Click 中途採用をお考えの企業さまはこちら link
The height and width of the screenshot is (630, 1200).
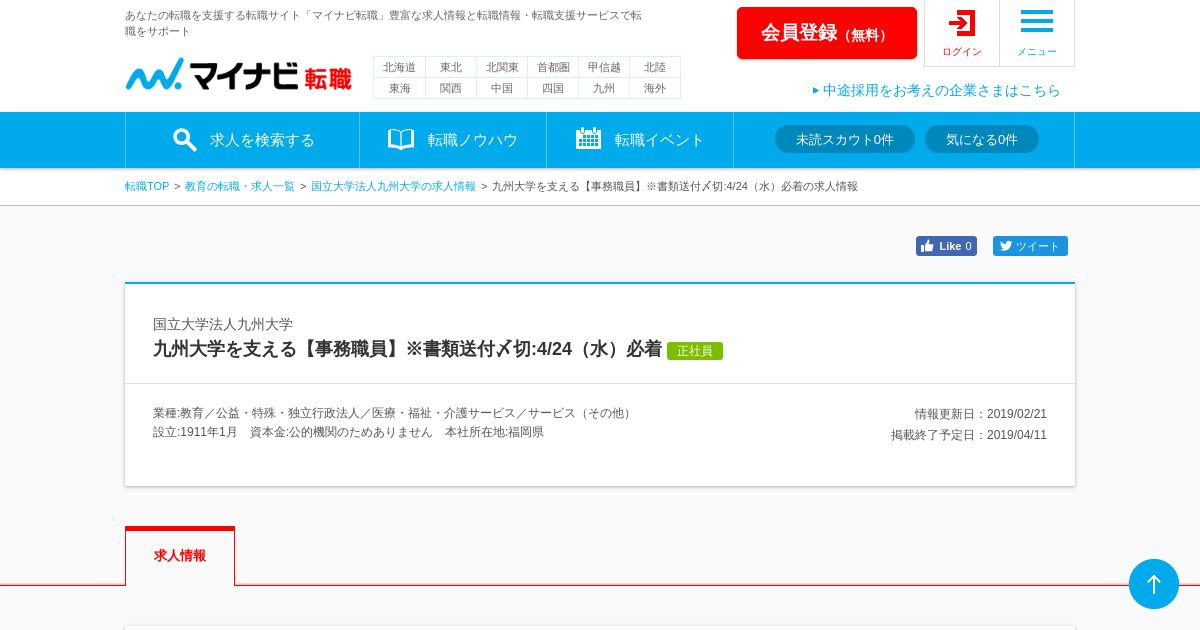(937, 90)
